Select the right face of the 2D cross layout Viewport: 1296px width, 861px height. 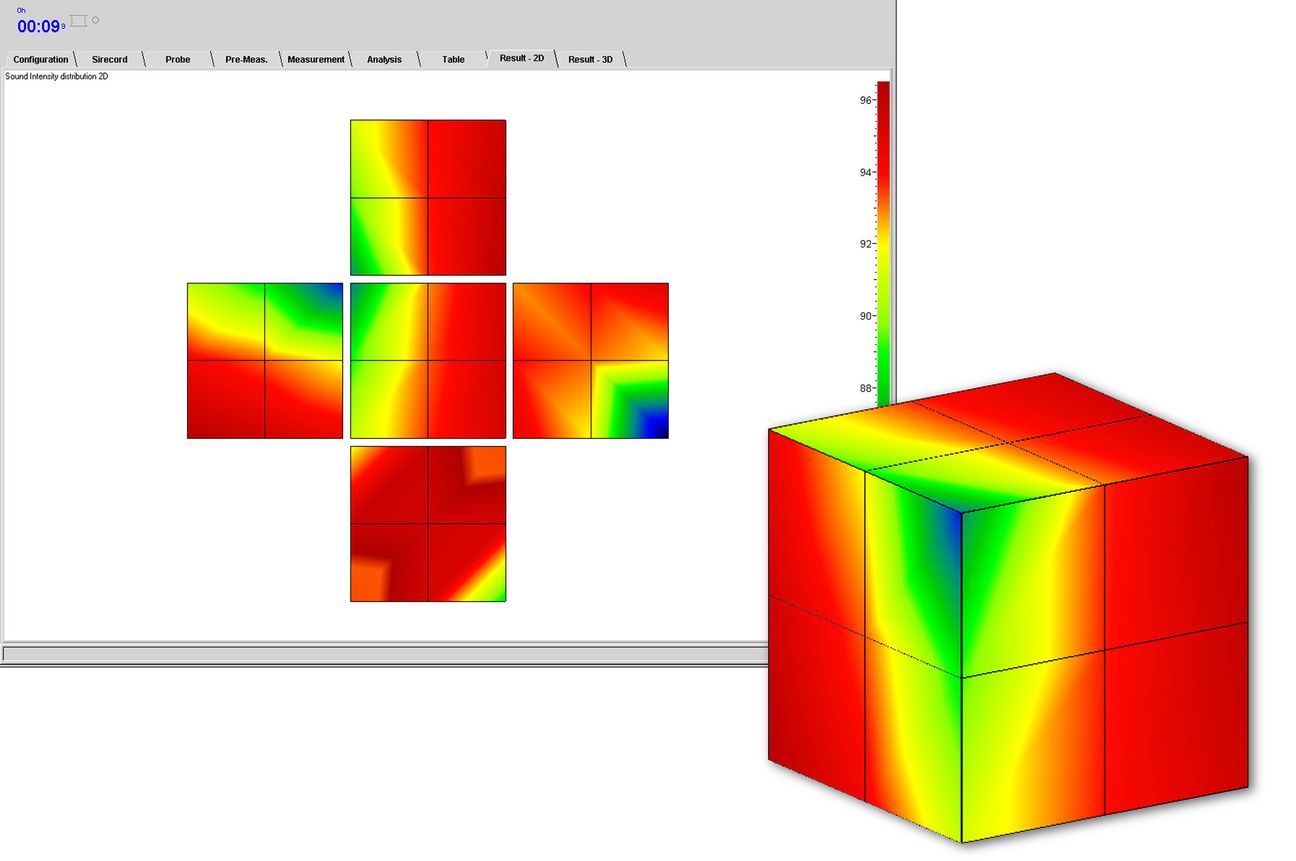[x=591, y=361]
